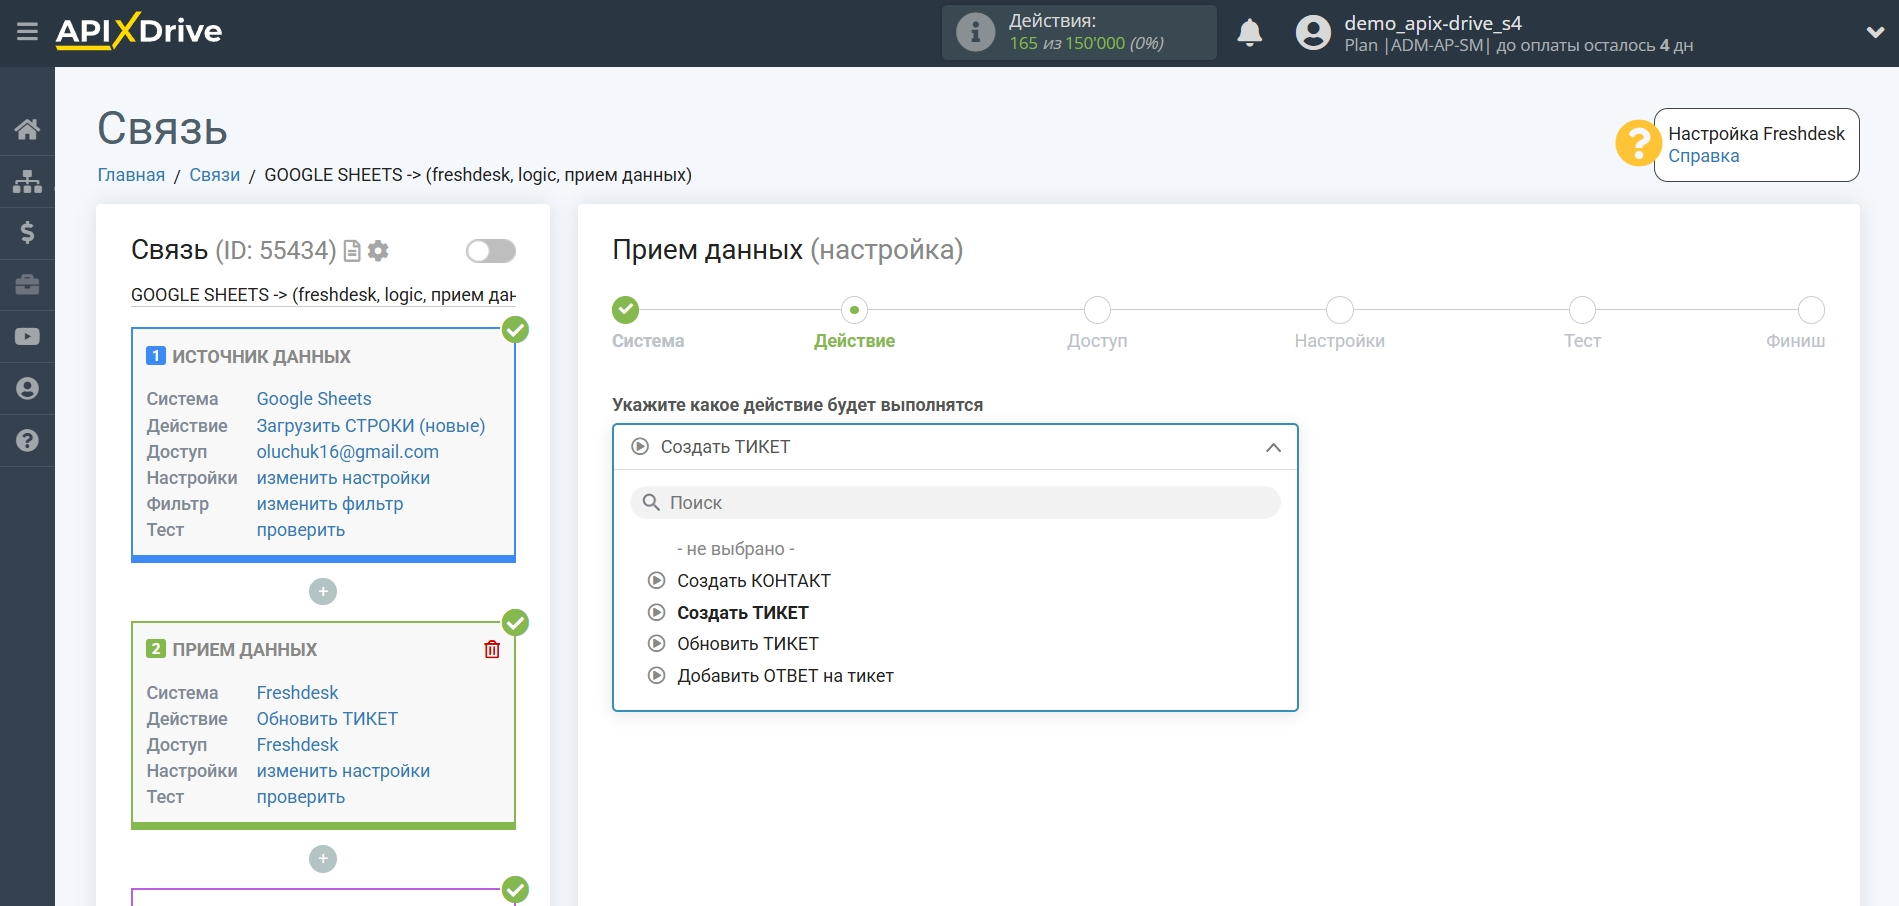Click Freshdesk access link in ПРИЕМ ДАННЫХ
This screenshot has width=1899, height=906.
[298, 745]
